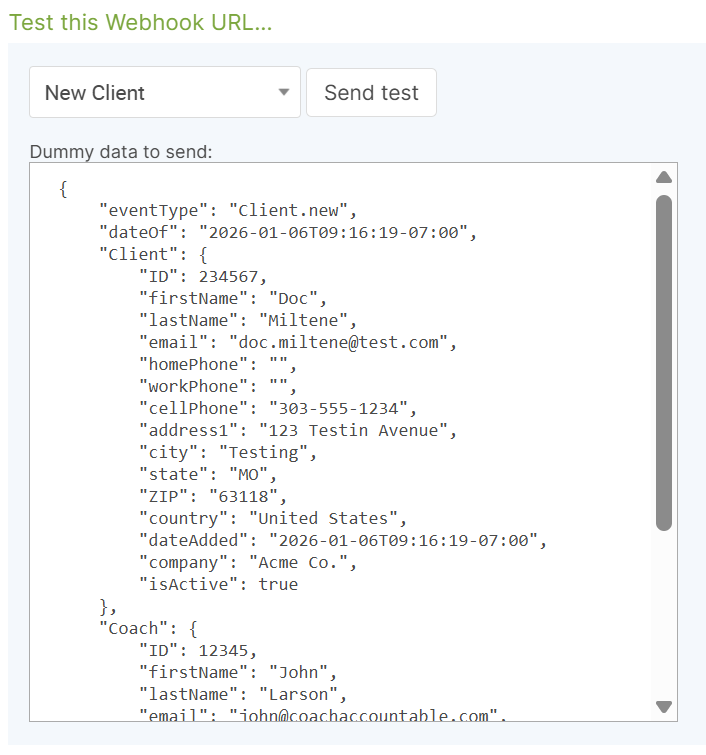Screen dimensions: 706x755
Task: Click the "ID": 234567 line
Action: pyautogui.click(x=203, y=276)
